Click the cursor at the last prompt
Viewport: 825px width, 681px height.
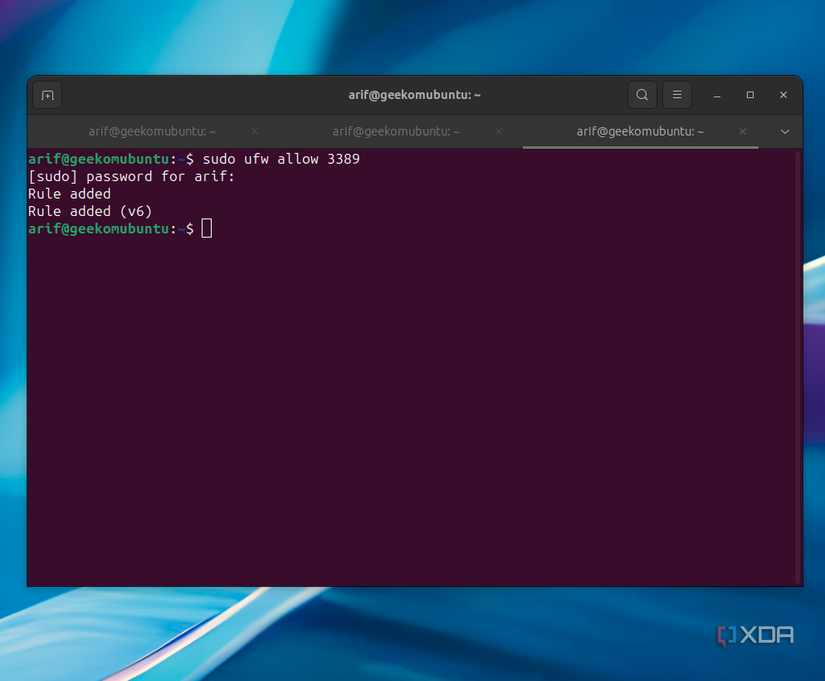pos(207,228)
